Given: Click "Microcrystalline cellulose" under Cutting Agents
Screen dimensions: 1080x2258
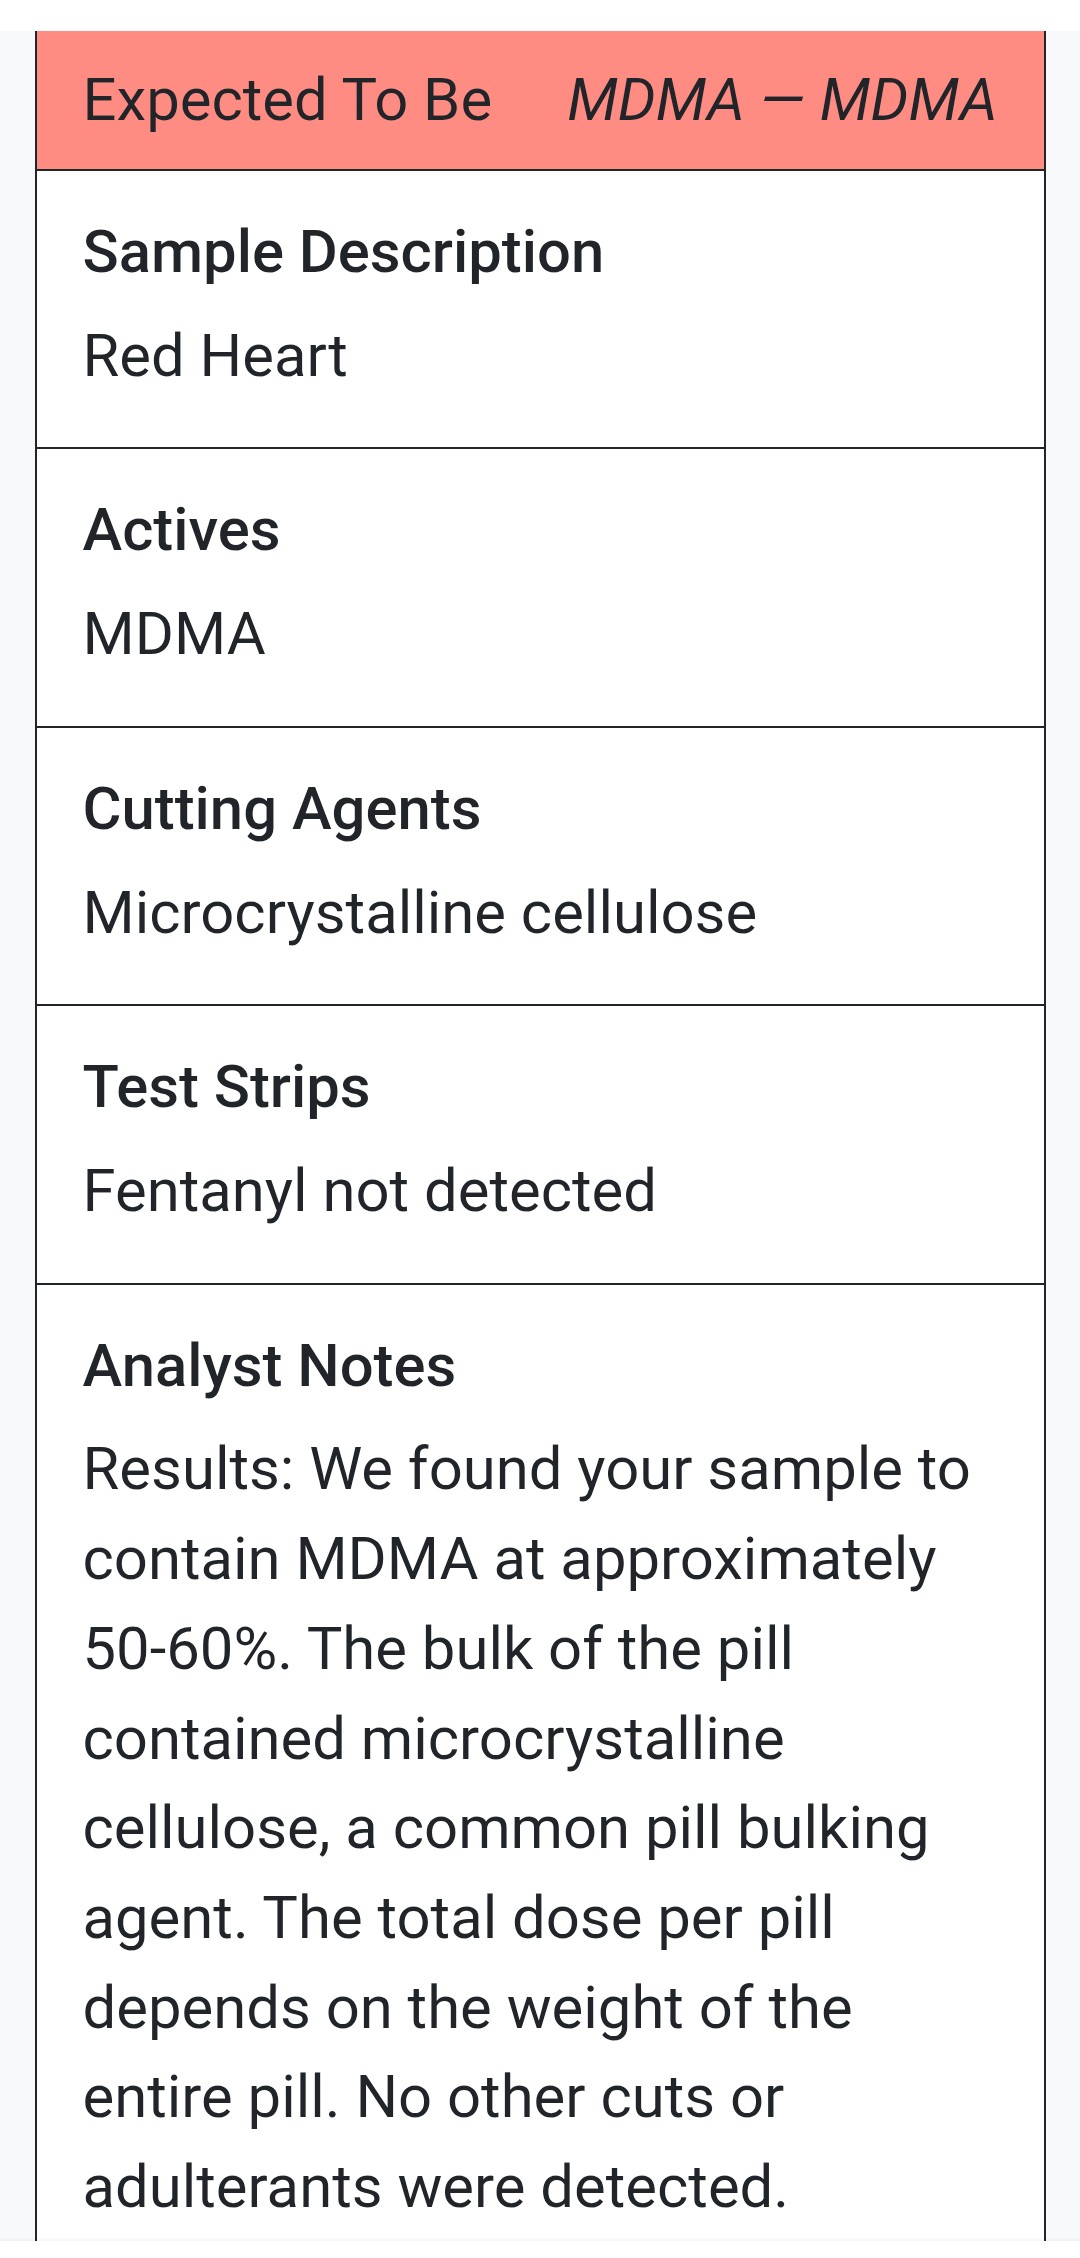Looking at the screenshot, I should pyautogui.click(x=420, y=913).
